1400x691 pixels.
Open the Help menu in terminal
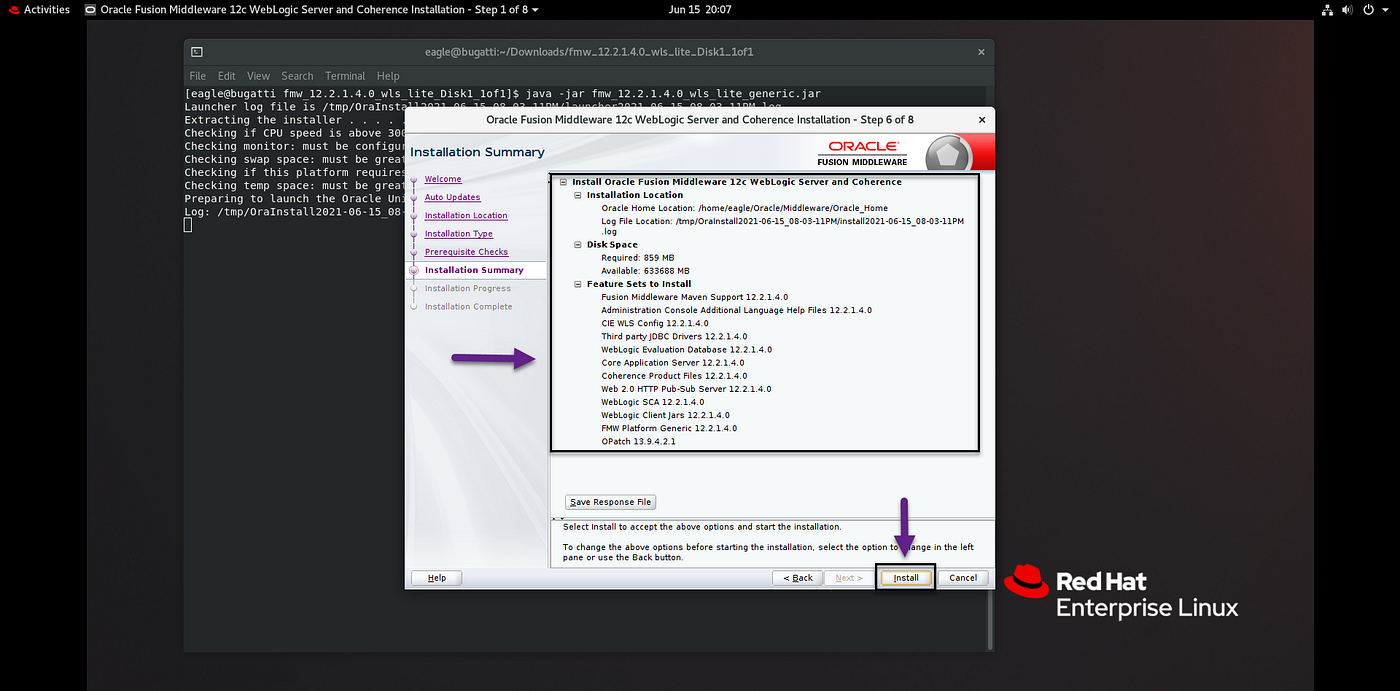pos(388,76)
